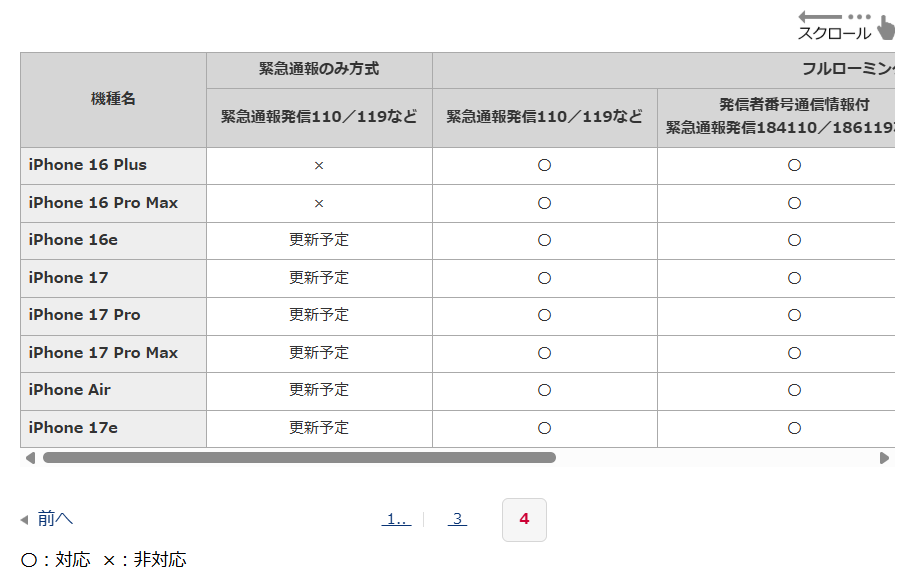Image resolution: width=917 pixels, height=580 pixels.
Task: Click 更新予定 in the iPhone 16e row
Action: (319, 240)
